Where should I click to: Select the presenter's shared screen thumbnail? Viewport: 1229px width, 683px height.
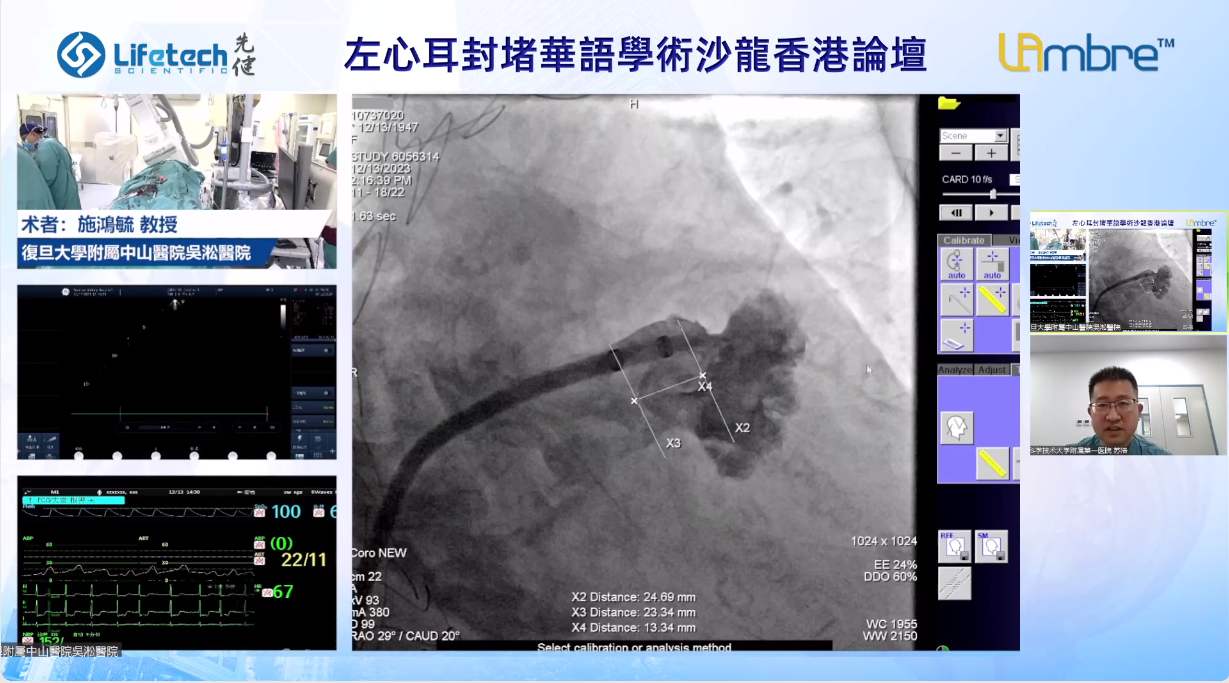(x=1128, y=271)
